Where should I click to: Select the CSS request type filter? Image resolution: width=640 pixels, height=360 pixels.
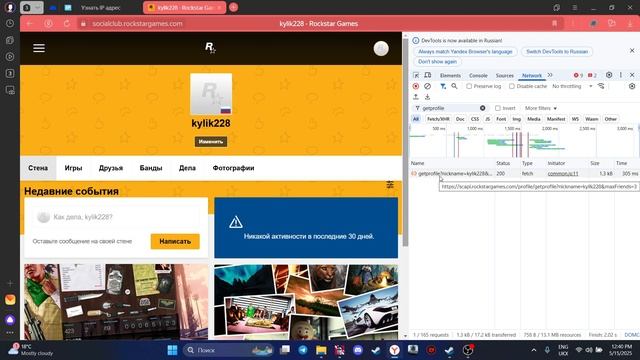(475, 119)
